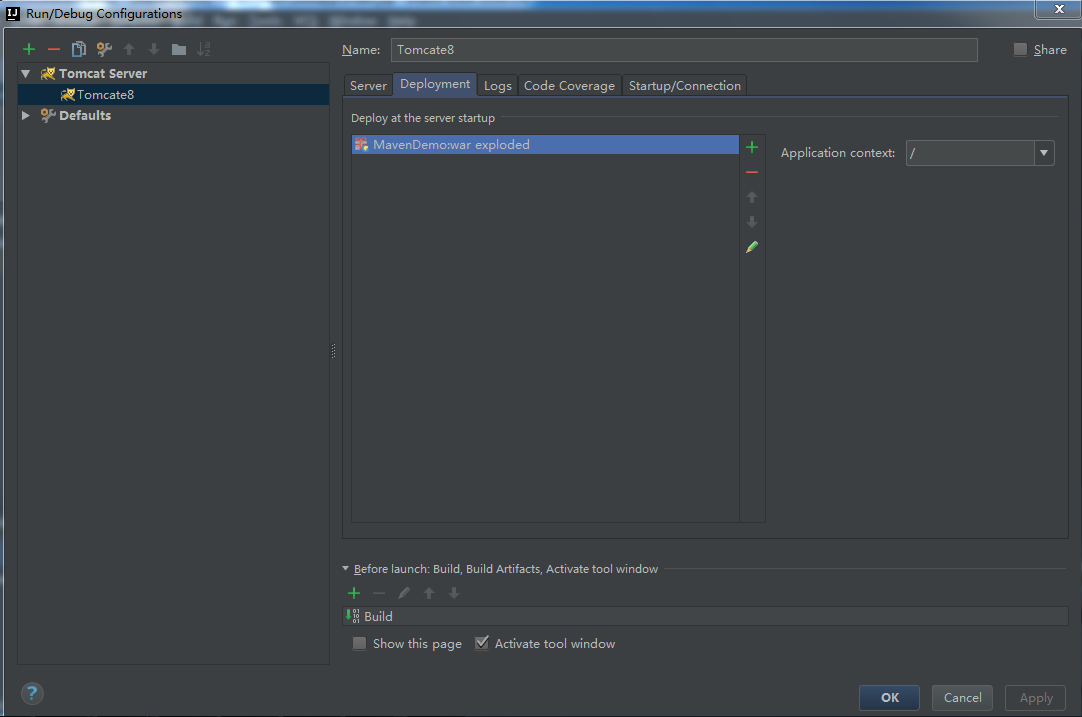
Task: Select the Build before-launch task row
Action: 705,616
